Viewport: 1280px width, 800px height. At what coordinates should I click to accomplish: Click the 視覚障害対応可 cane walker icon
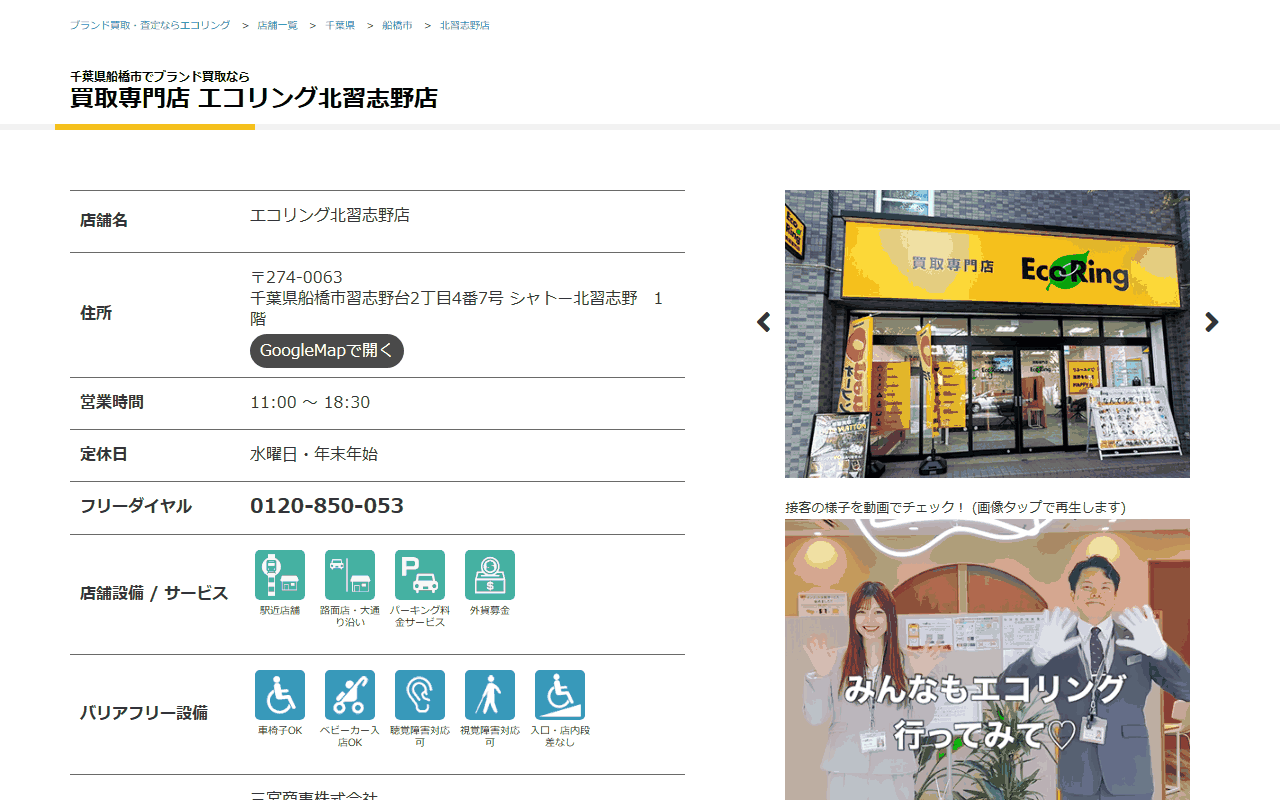[490, 695]
